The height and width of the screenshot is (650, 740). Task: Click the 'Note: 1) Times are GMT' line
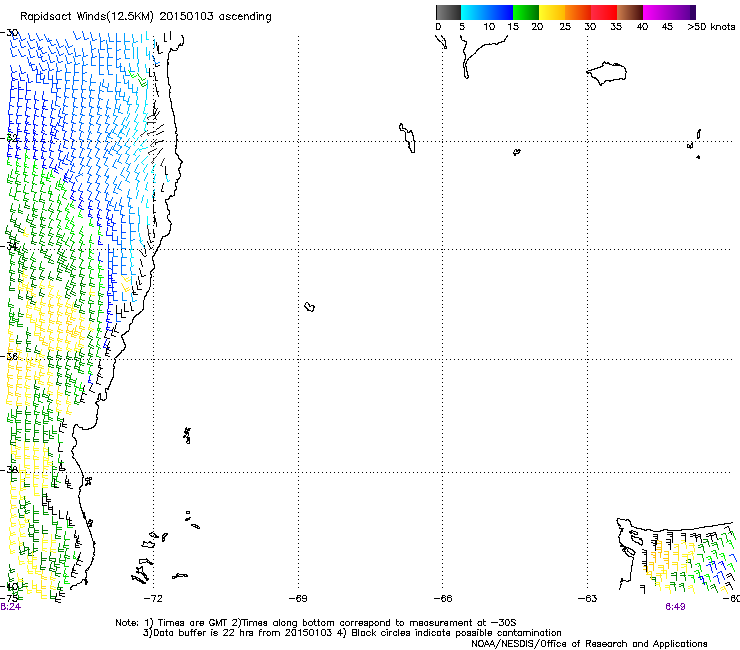316,623
